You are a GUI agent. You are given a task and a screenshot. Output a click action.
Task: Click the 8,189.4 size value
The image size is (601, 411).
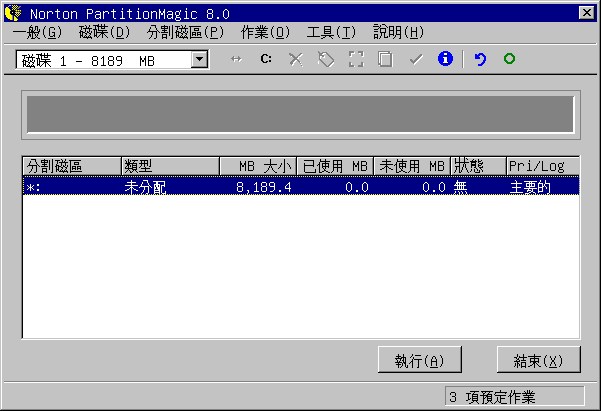point(264,187)
